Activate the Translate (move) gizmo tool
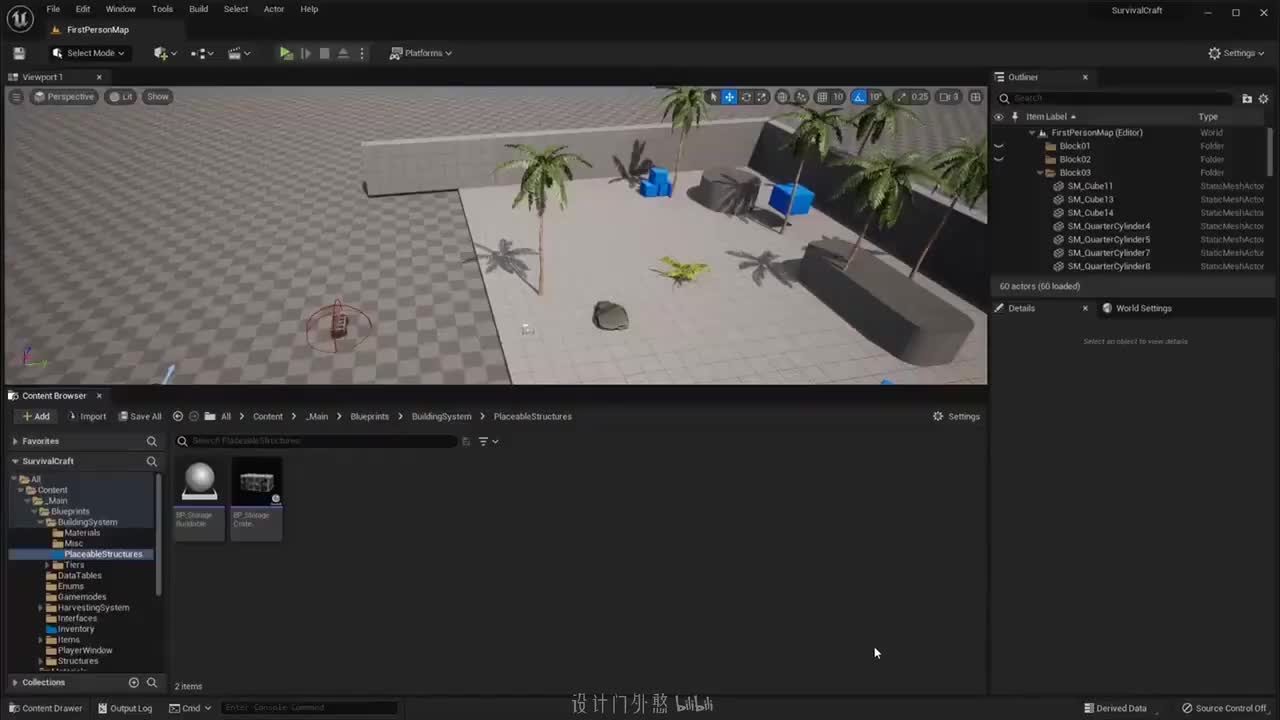Screen dimensions: 1280x720 click(729, 97)
